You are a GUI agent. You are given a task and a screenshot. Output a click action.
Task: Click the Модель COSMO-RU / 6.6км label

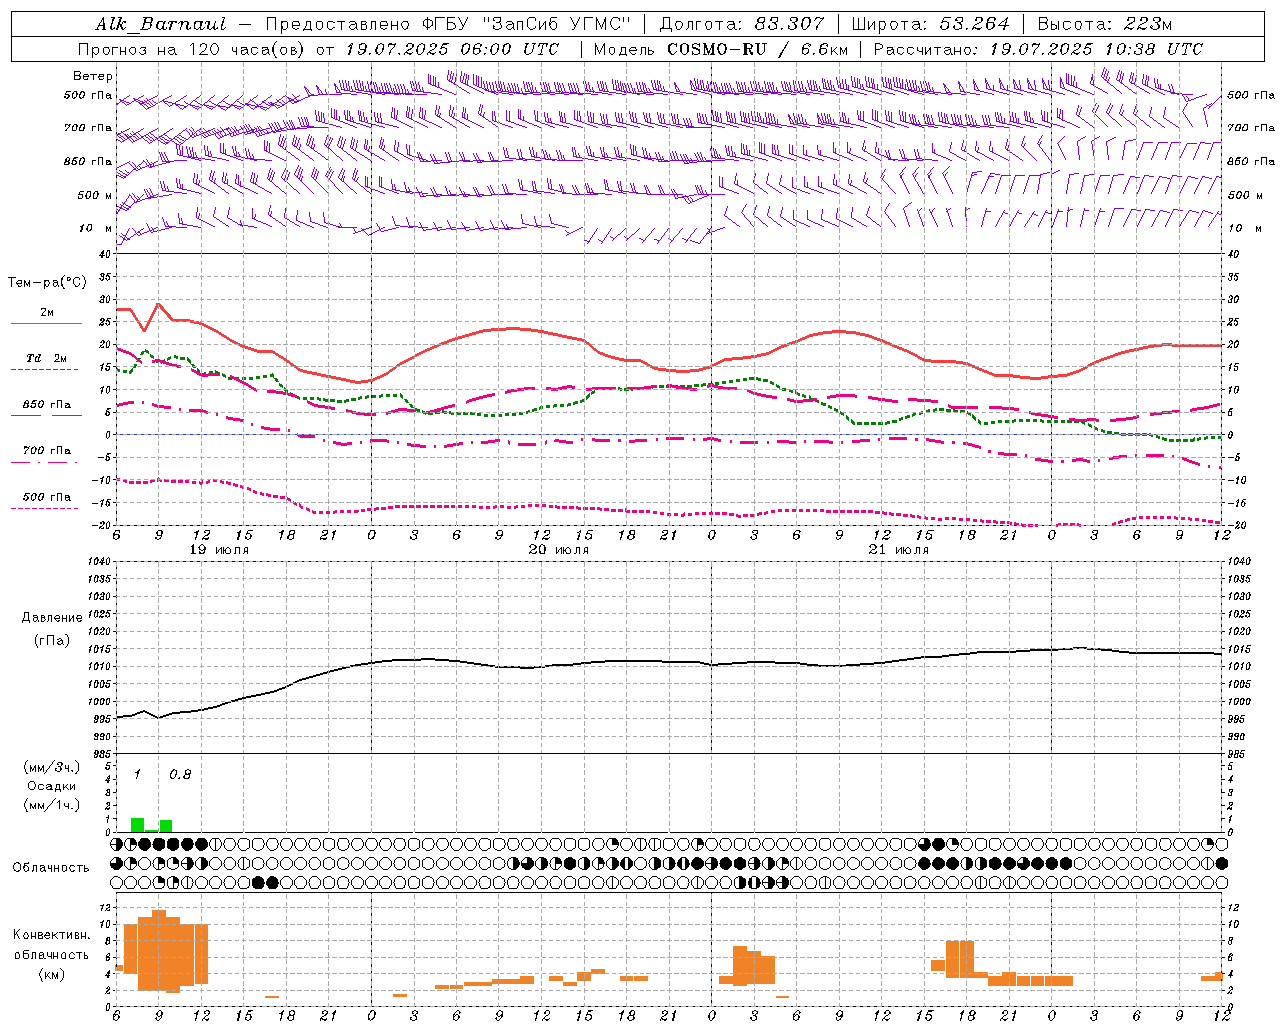coord(721,49)
